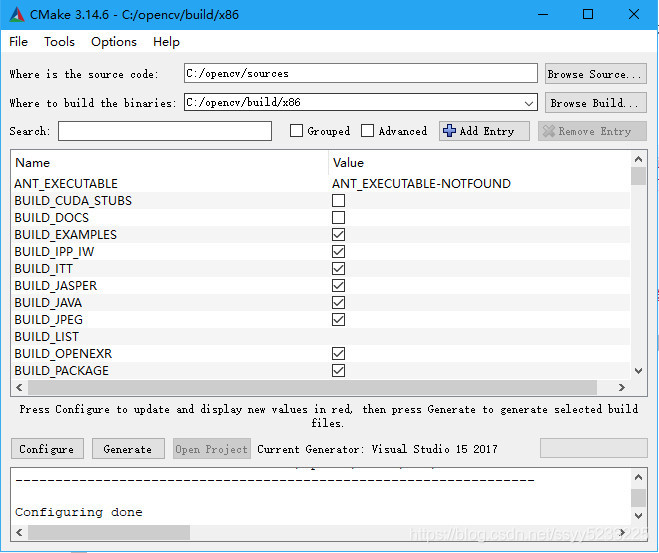The height and width of the screenshot is (553, 659).
Task: Open the Help menu
Action: pyautogui.click(x=166, y=42)
